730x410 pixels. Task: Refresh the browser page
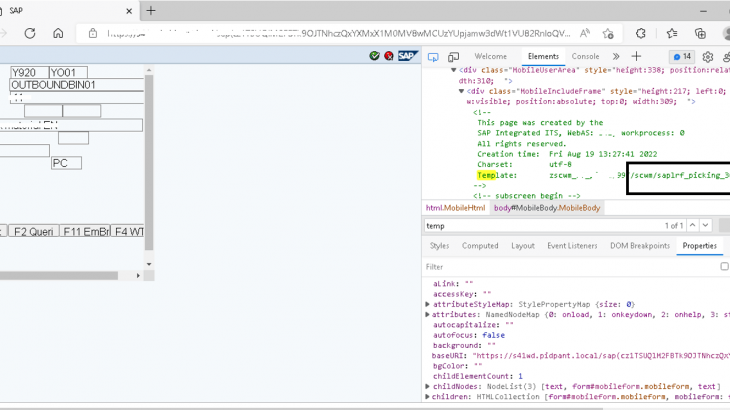point(30,33)
